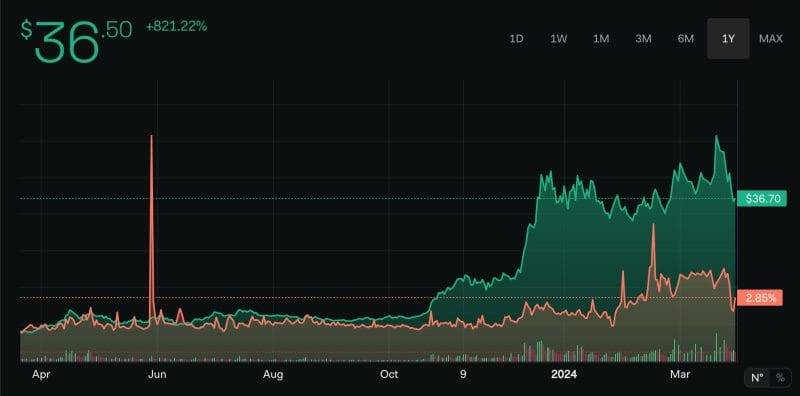
Task: Click the 2.85% orange label
Action: [x=760, y=298]
